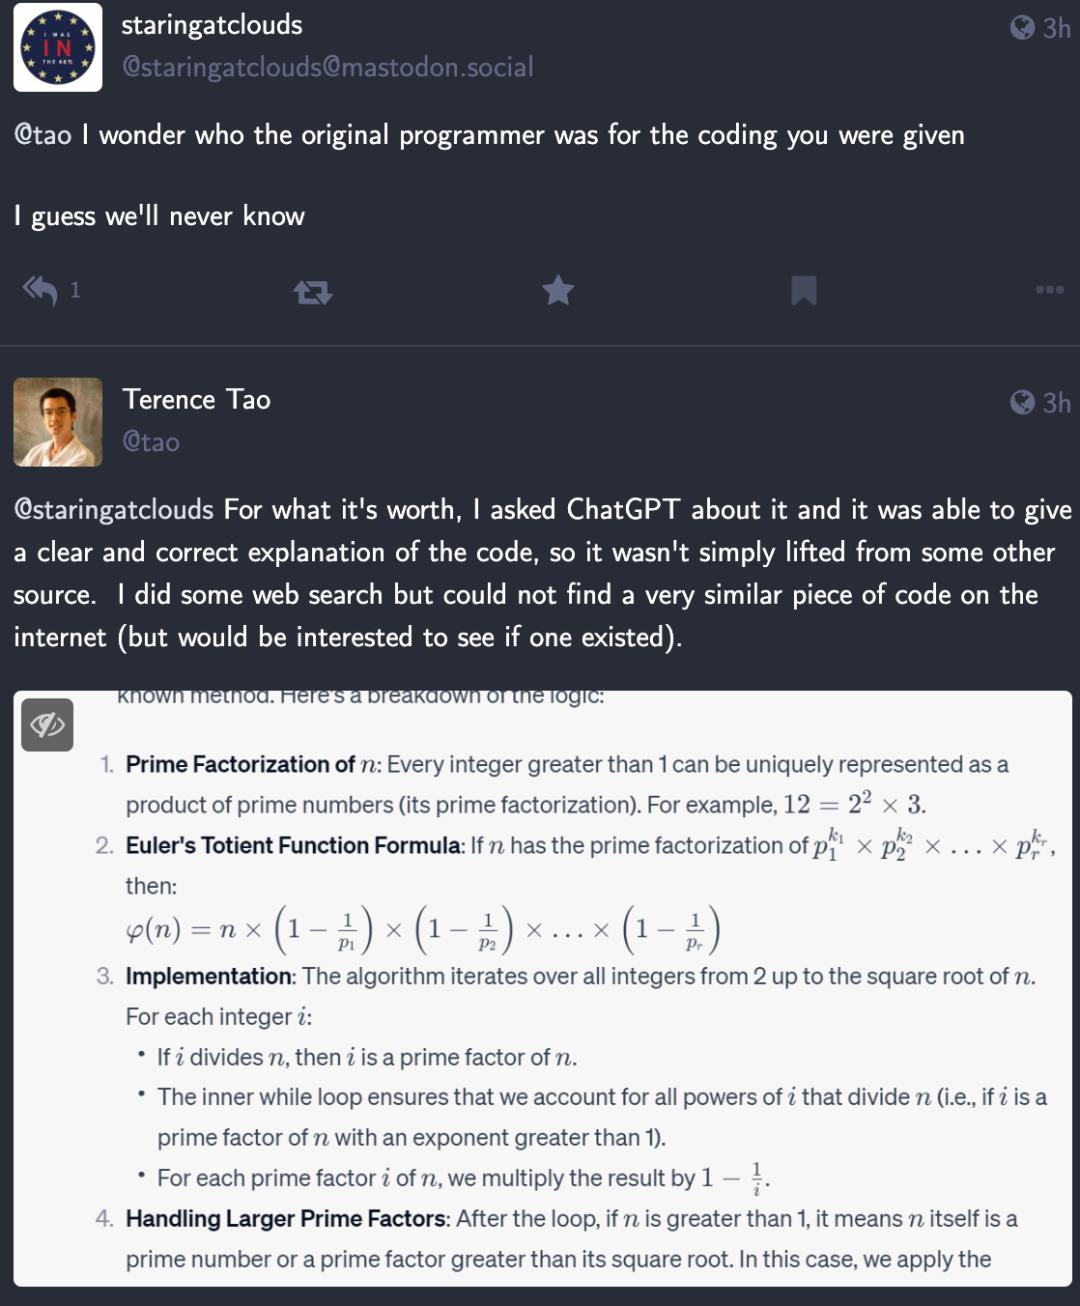Open the more options menu on staringatclouds post
1080x1306 pixels.
[1049, 290]
